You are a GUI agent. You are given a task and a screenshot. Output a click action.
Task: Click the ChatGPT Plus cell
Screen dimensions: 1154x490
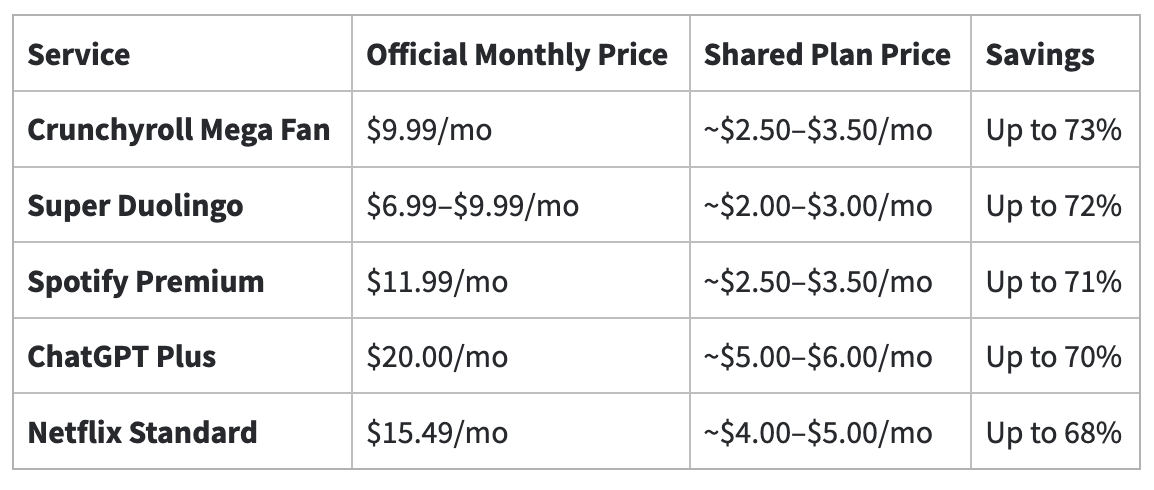pos(122,356)
